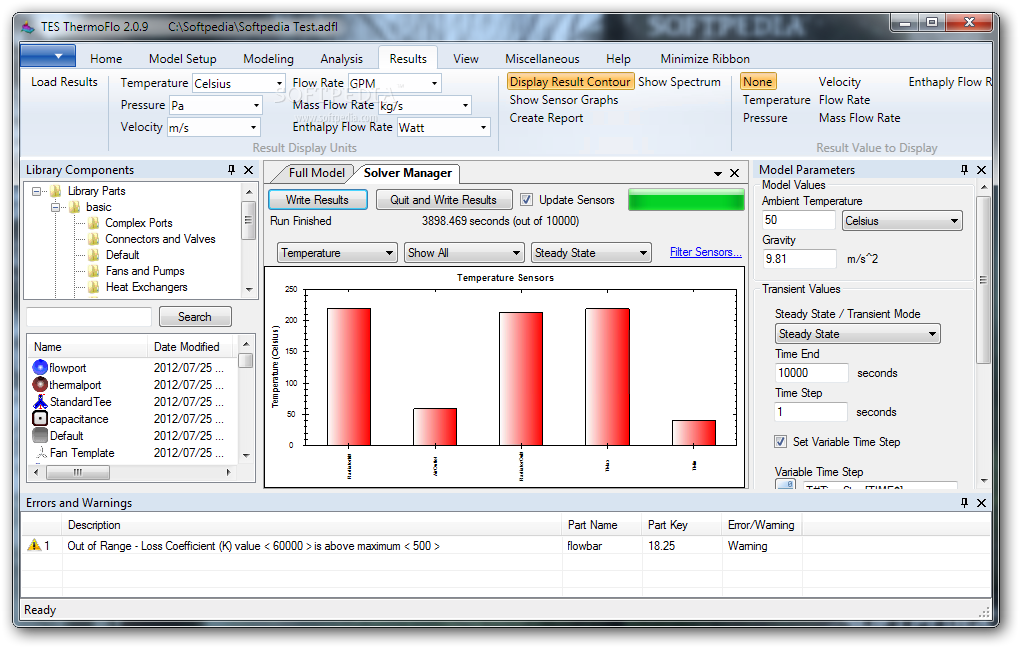Open Steady State / Transient Mode dropdown

[858, 334]
